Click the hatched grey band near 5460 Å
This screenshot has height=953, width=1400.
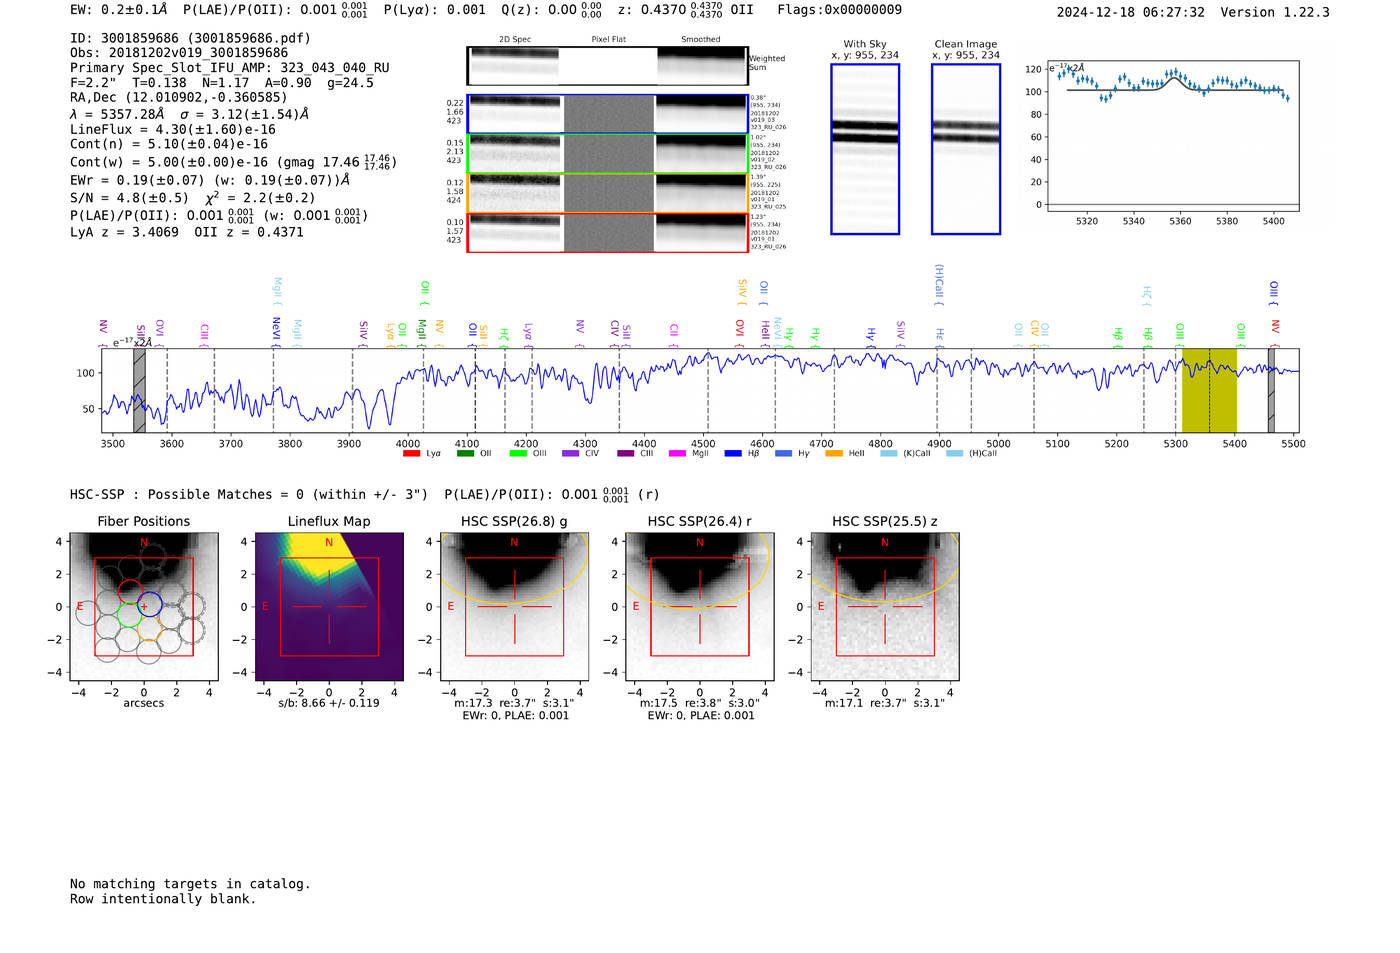pos(1271,390)
